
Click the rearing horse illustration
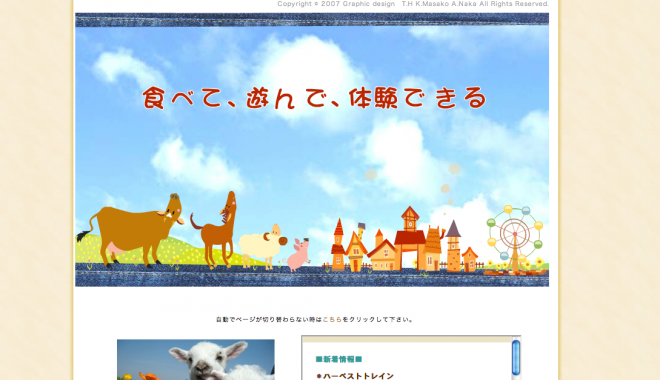point(215,231)
